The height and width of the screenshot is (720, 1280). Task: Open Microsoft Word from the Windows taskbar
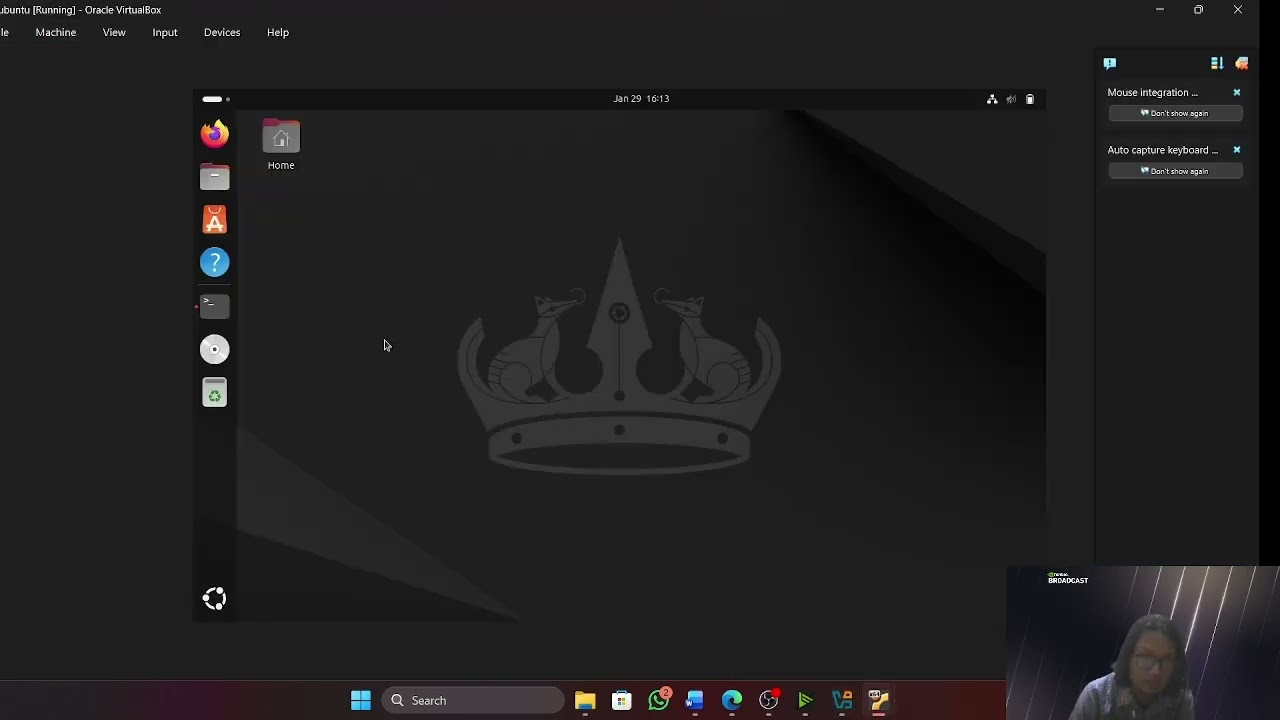pyautogui.click(x=695, y=701)
